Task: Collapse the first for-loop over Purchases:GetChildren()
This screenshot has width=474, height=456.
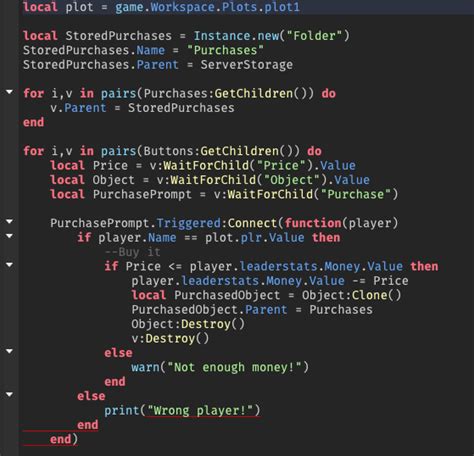Action: (x=9, y=91)
